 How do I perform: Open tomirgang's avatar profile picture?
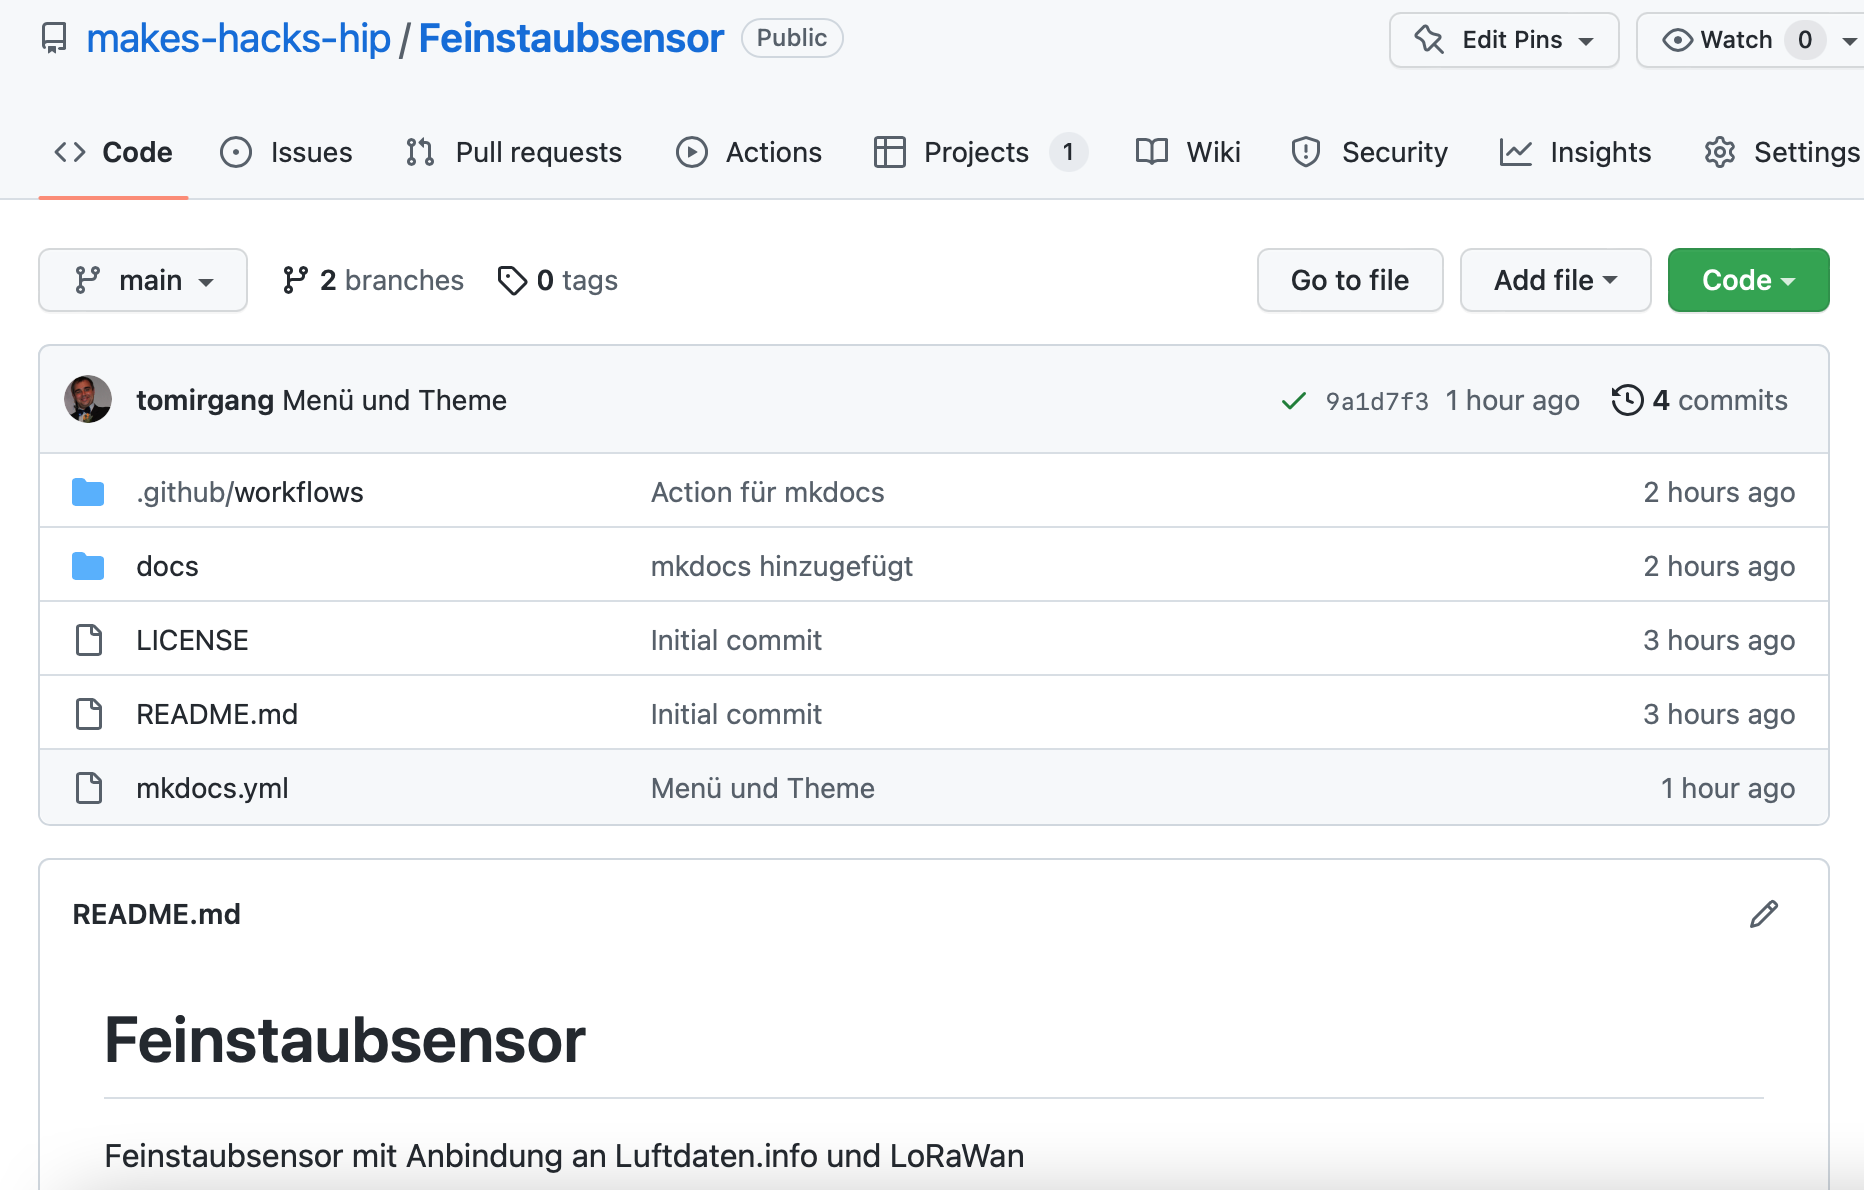coord(88,399)
